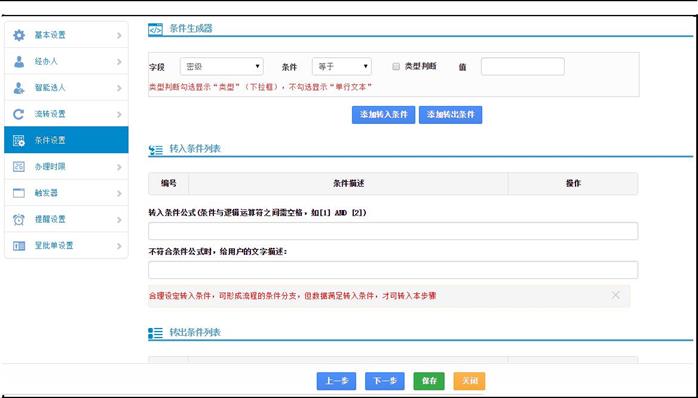Click the smart-select person icon beside 智能选人
This screenshot has height=398, width=698.
pos(19,88)
